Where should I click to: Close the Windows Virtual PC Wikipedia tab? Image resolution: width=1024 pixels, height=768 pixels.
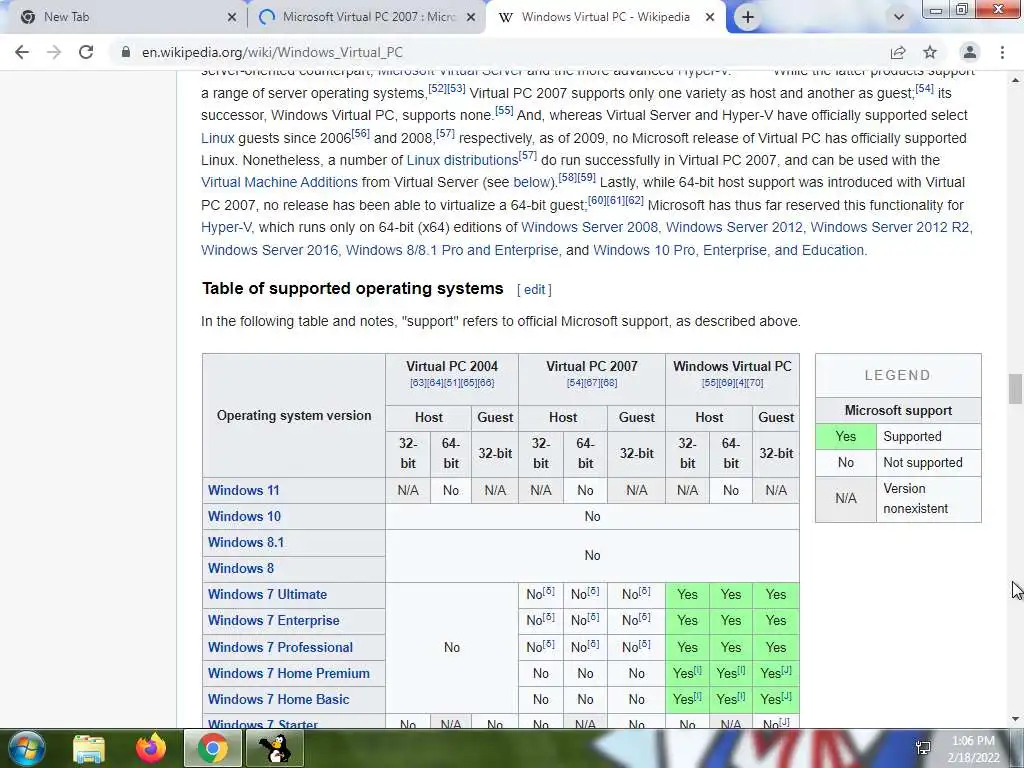[710, 18]
